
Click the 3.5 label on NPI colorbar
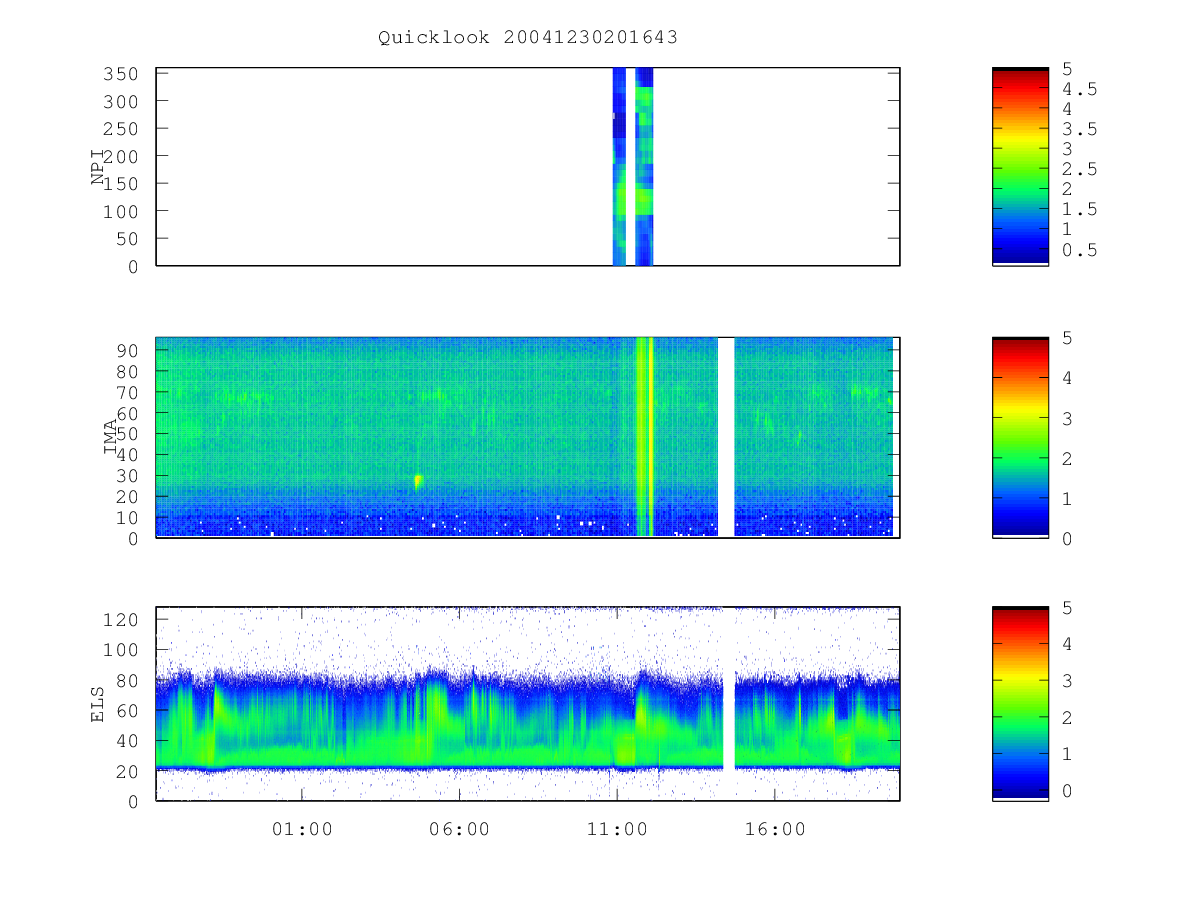tap(1079, 129)
